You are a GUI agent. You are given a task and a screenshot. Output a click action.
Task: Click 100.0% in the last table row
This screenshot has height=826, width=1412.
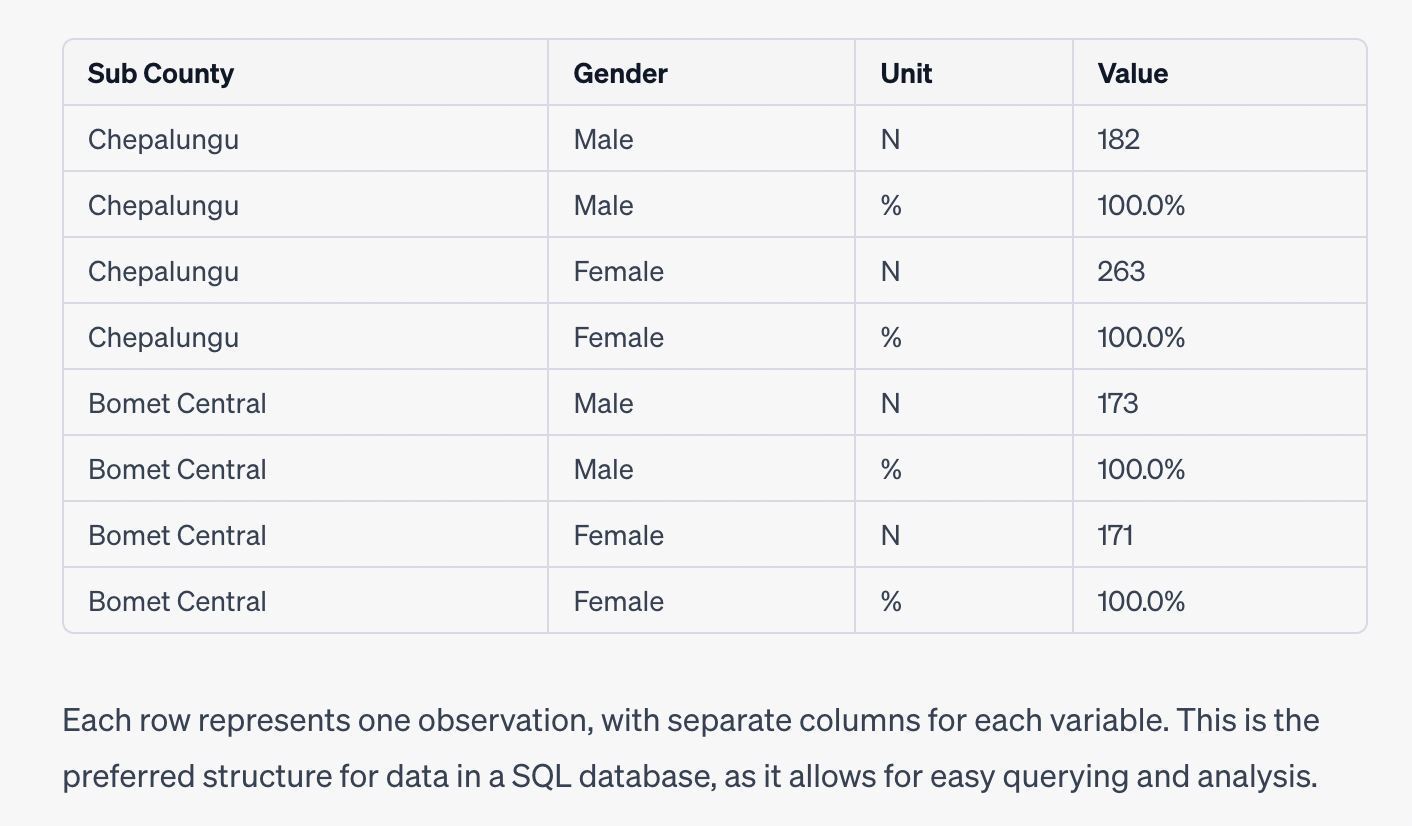[x=1140, y=601]
